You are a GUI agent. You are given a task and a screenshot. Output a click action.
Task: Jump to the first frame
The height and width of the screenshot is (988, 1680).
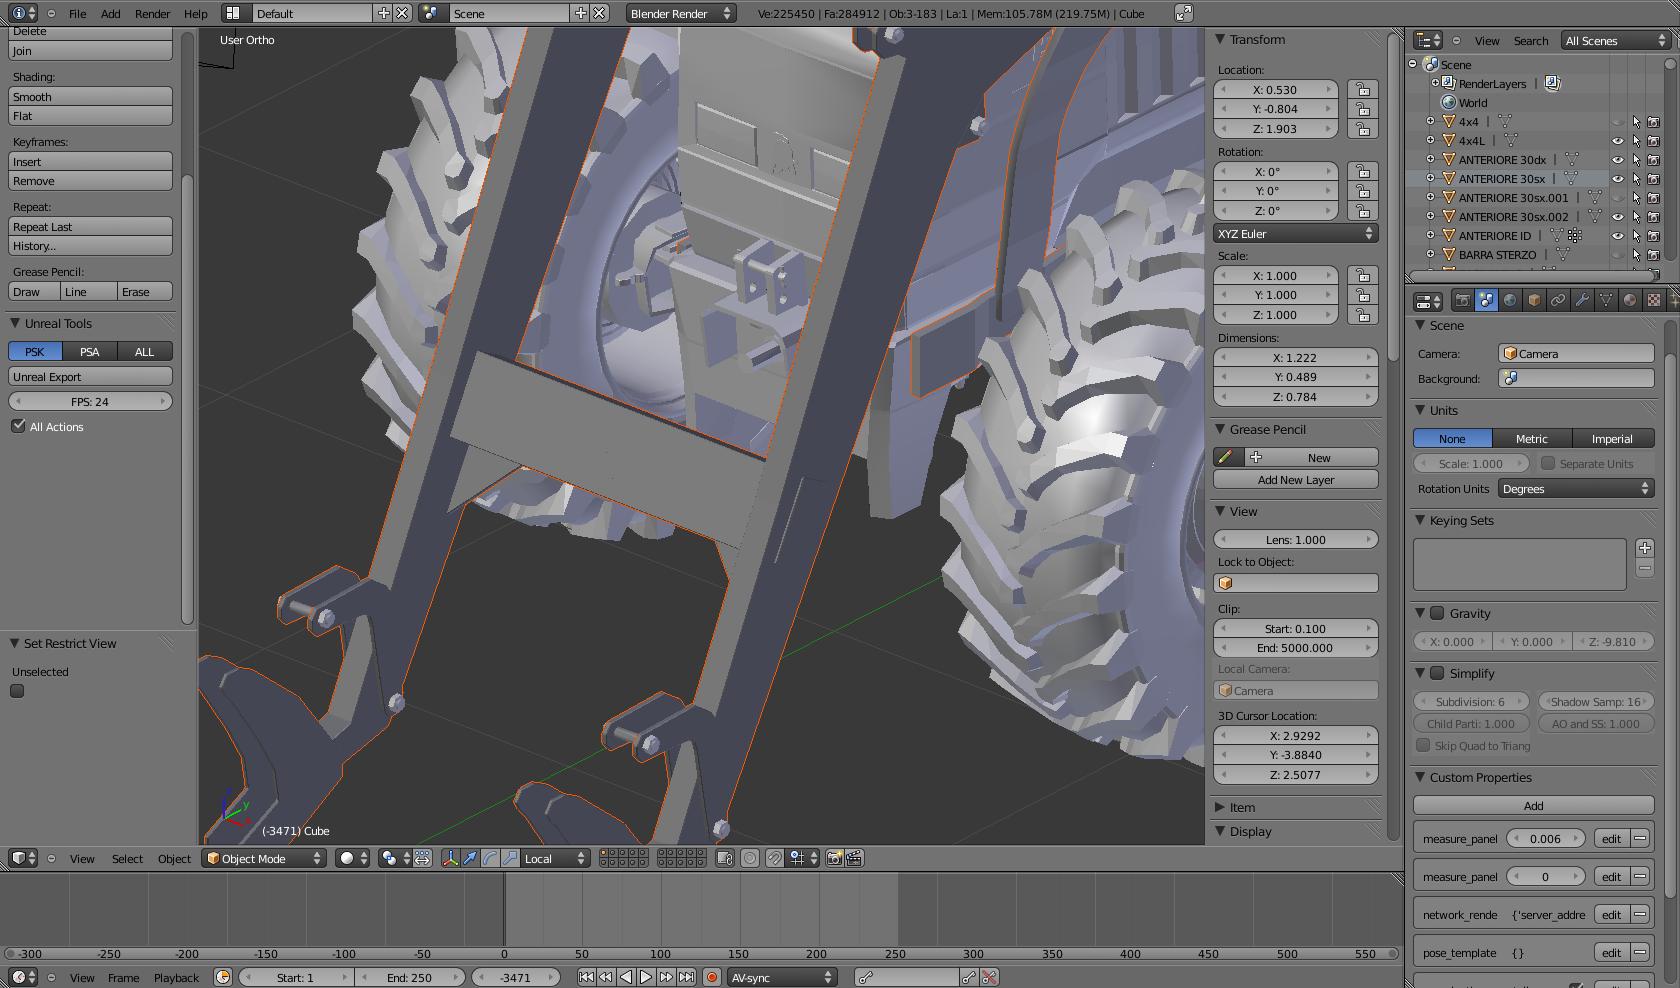tap(586, 977)
